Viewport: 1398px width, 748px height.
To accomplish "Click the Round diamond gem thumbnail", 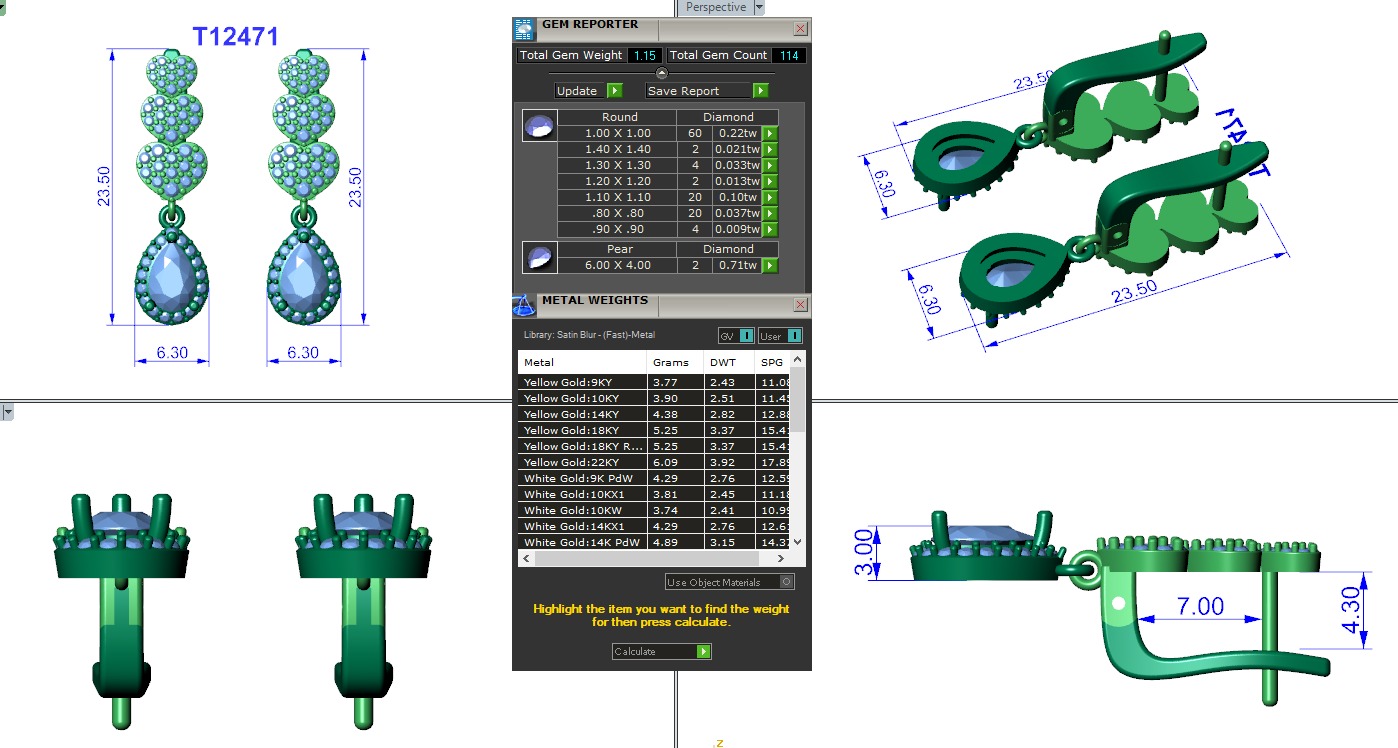I will (538, 127).
